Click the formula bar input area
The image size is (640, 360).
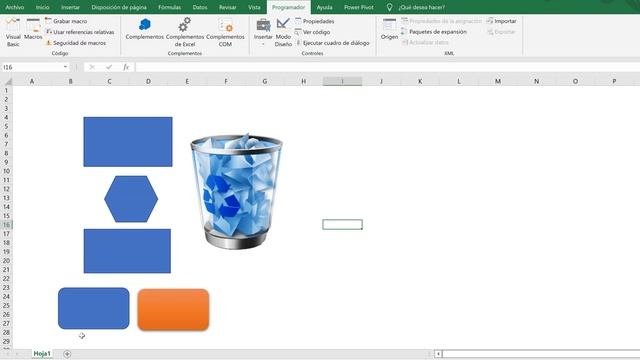(x=387, y=67)
